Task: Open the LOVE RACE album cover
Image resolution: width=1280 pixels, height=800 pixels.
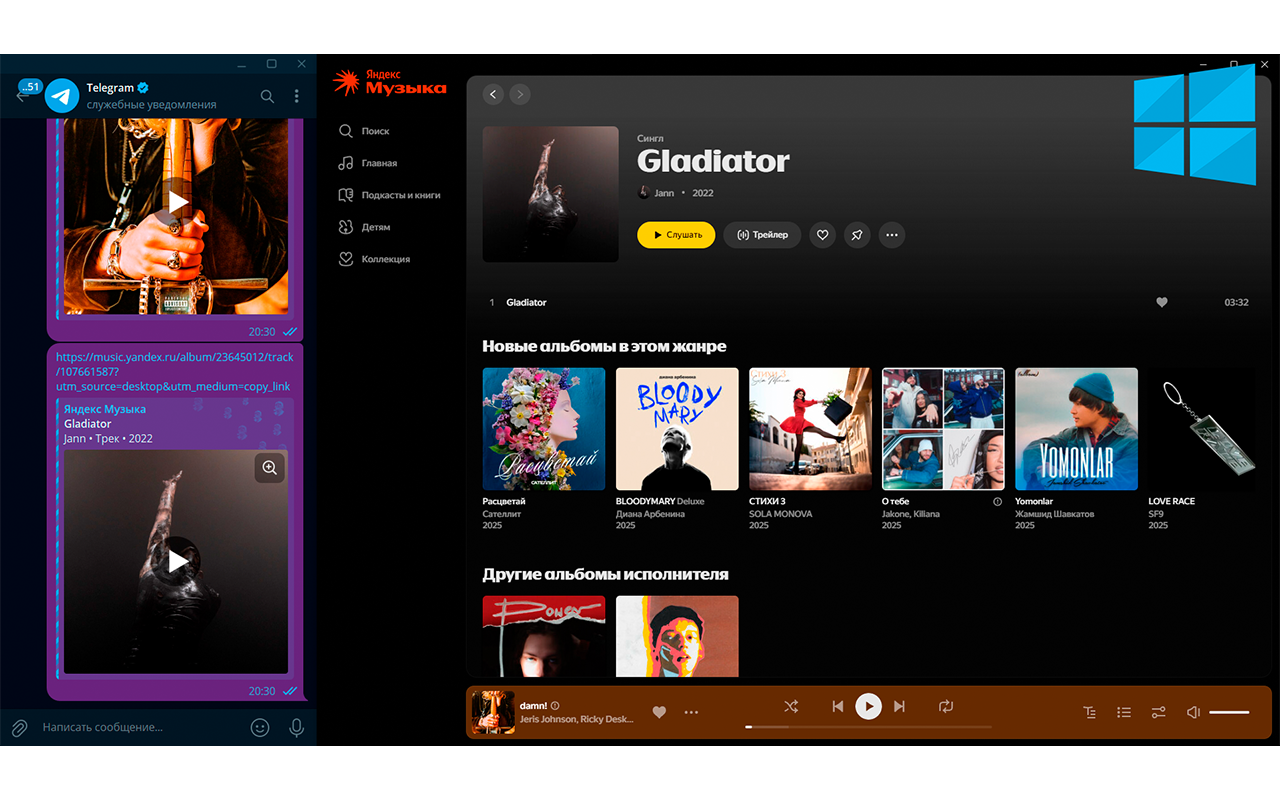Action: 1209,429
